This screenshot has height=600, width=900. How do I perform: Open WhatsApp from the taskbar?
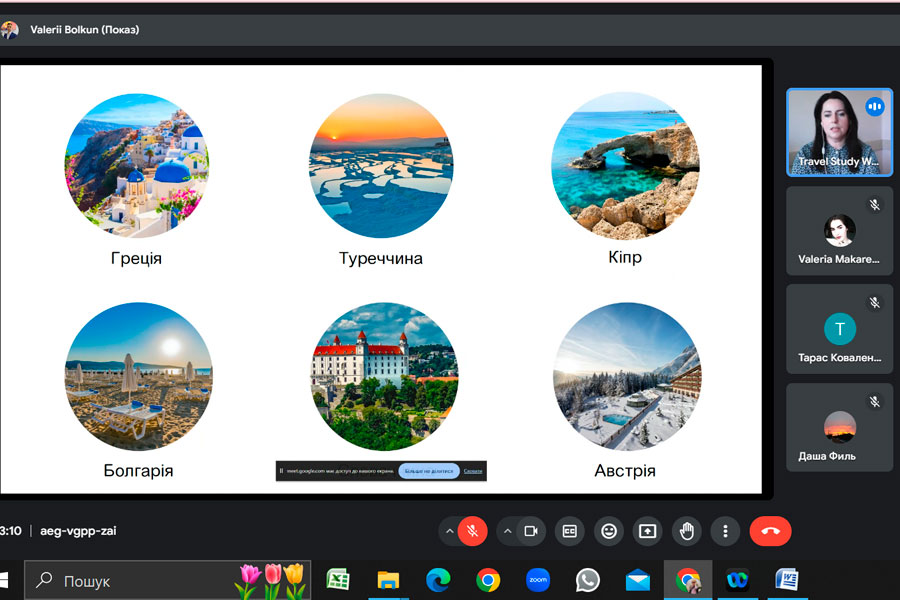click(588, 580)
